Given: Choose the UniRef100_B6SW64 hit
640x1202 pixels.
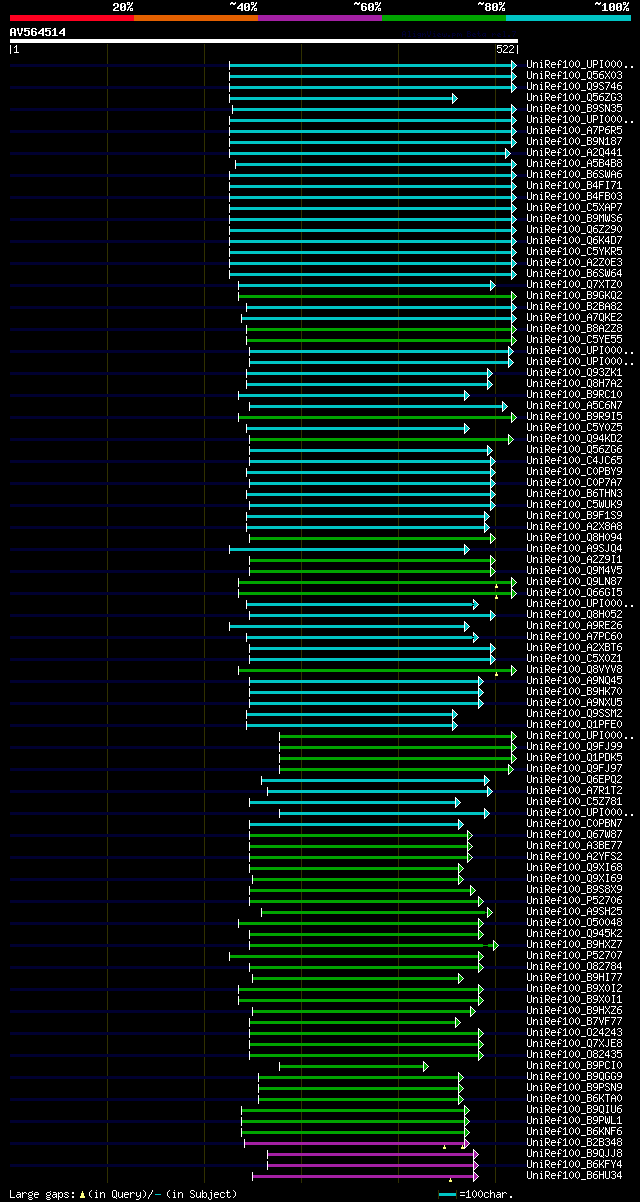Looking at the screenshot, I should [574, 273].
